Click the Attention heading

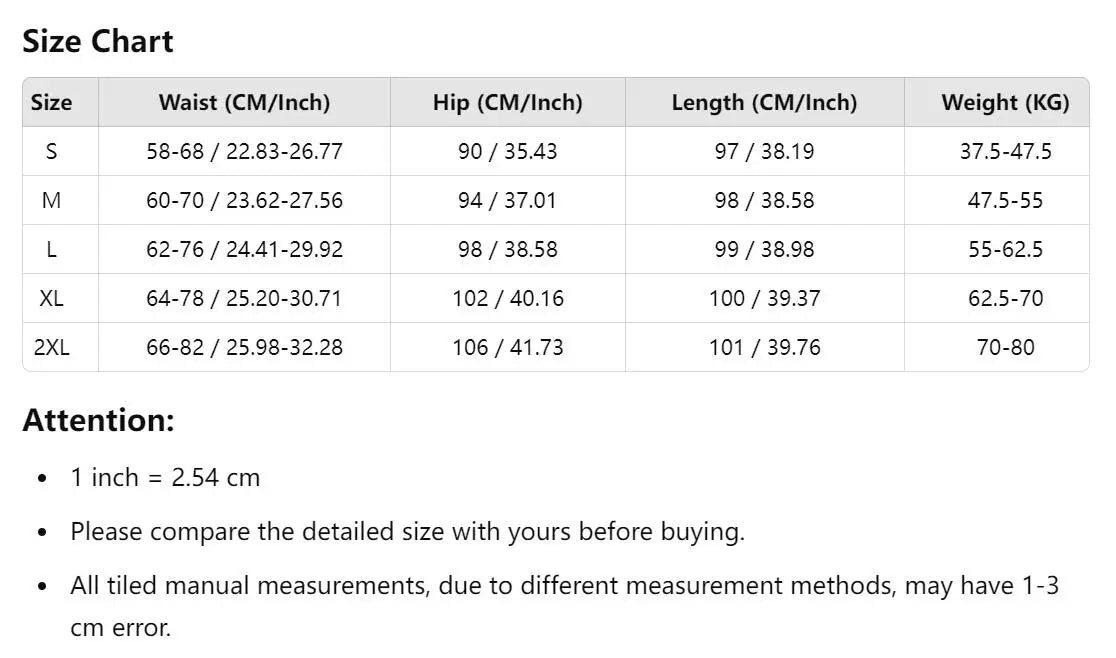click(x=98, y=420)
